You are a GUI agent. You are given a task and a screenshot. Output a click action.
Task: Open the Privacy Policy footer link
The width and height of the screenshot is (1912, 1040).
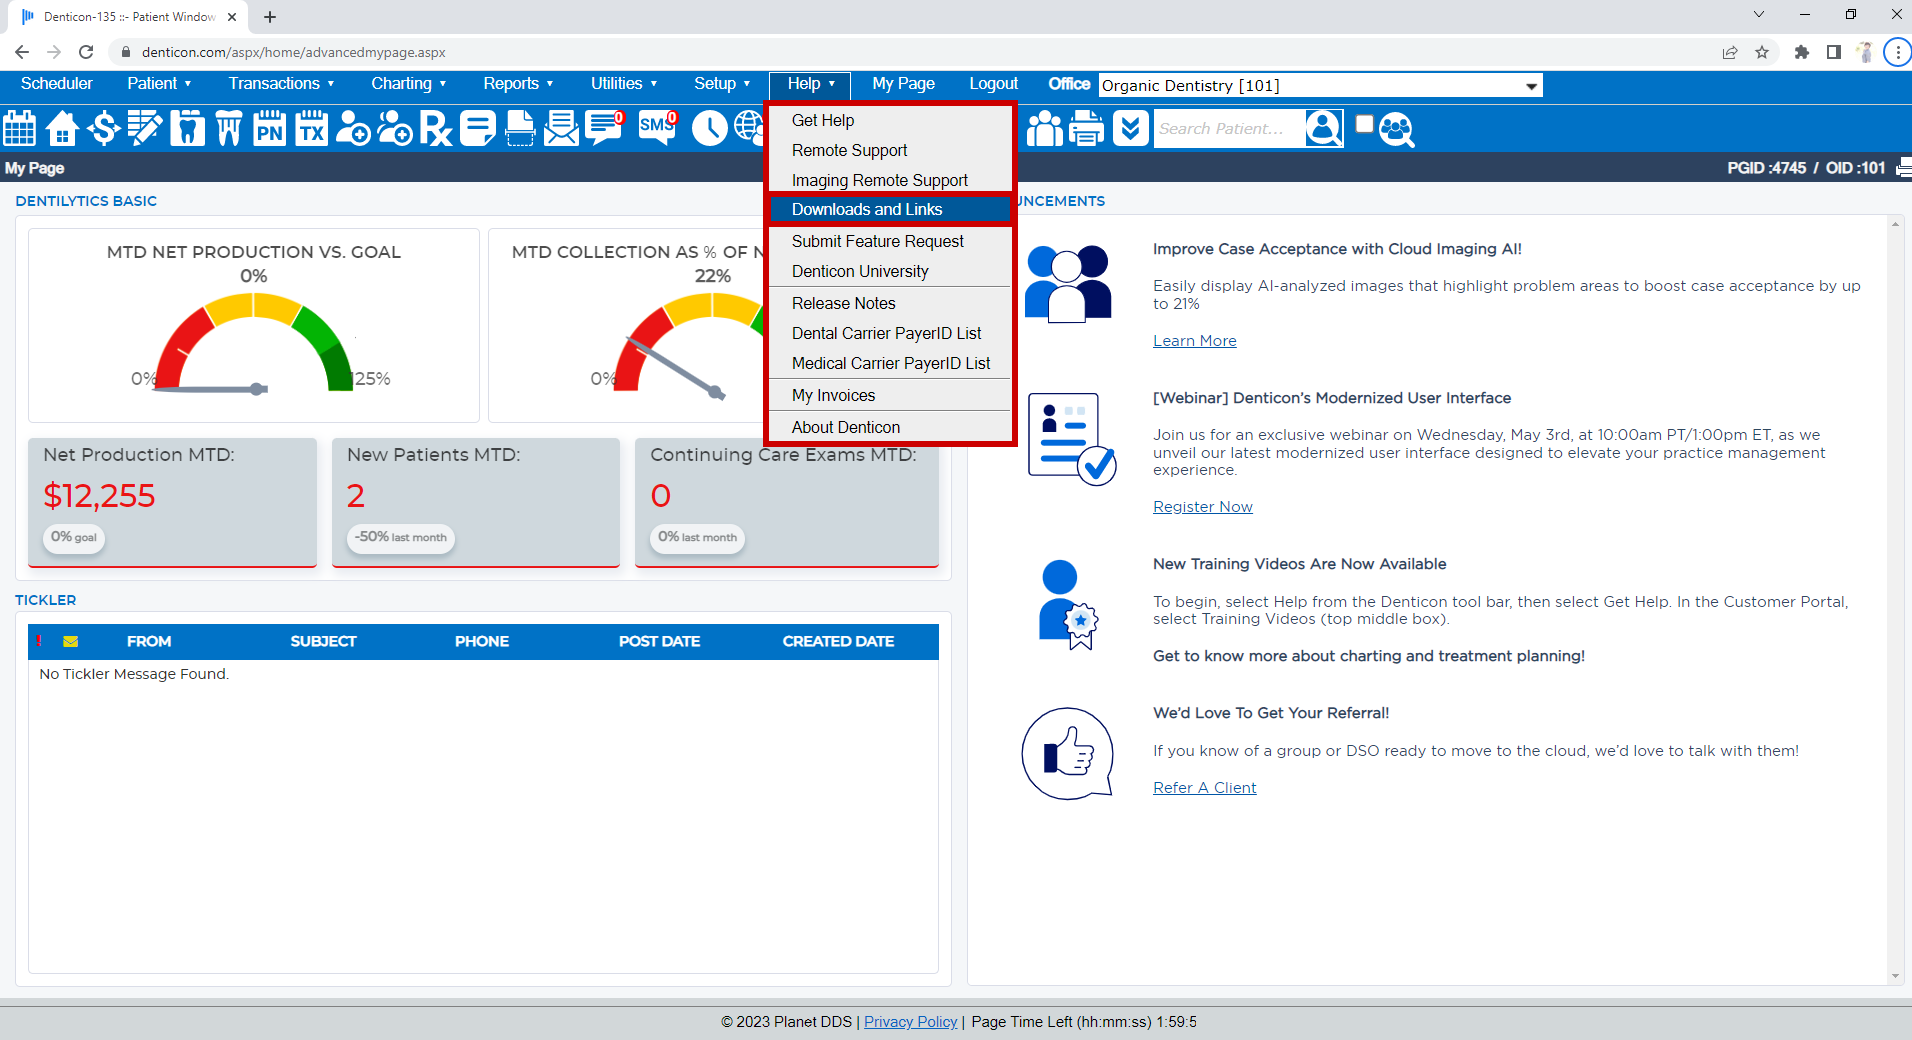(x=910, y=1022)
